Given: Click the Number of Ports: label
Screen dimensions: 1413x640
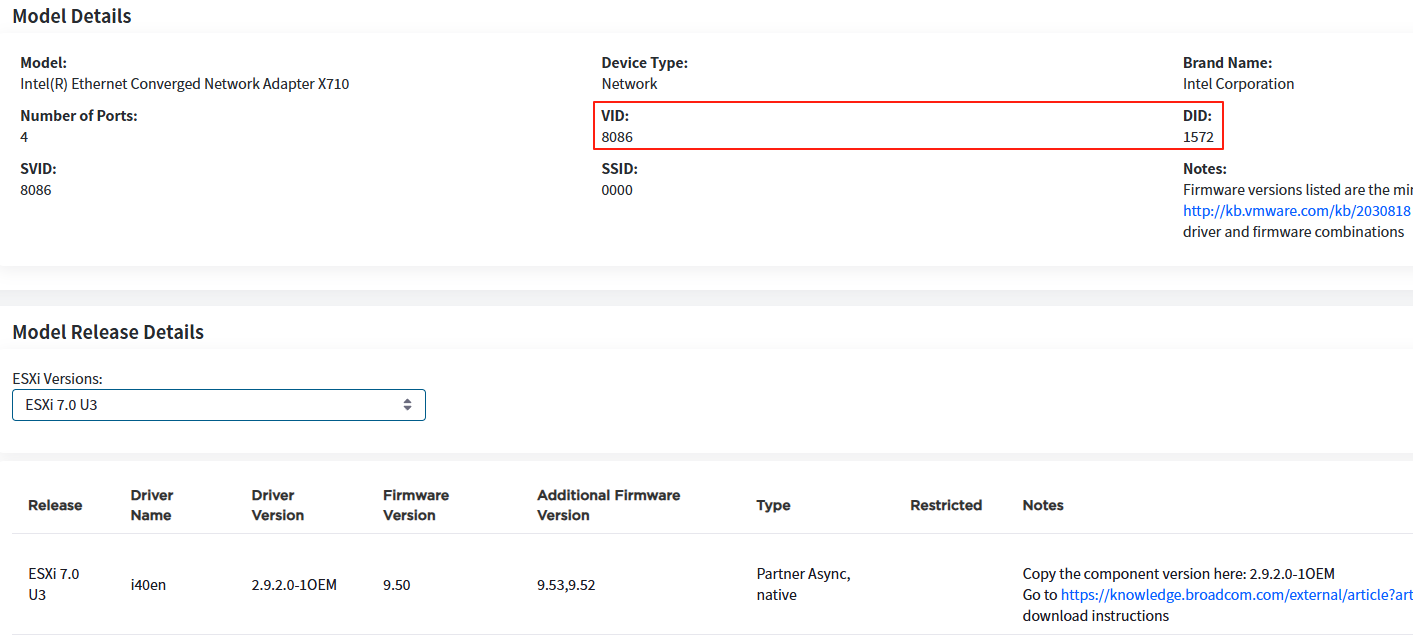Looking at the screenshot, I should coord(79,116).
